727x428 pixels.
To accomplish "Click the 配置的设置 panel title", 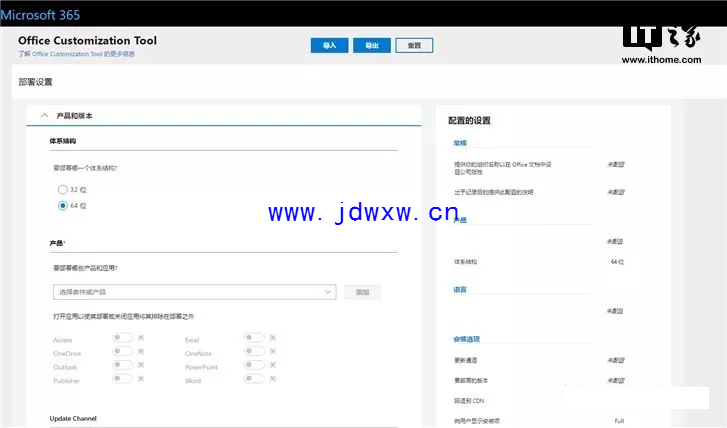I will point(469,121).
